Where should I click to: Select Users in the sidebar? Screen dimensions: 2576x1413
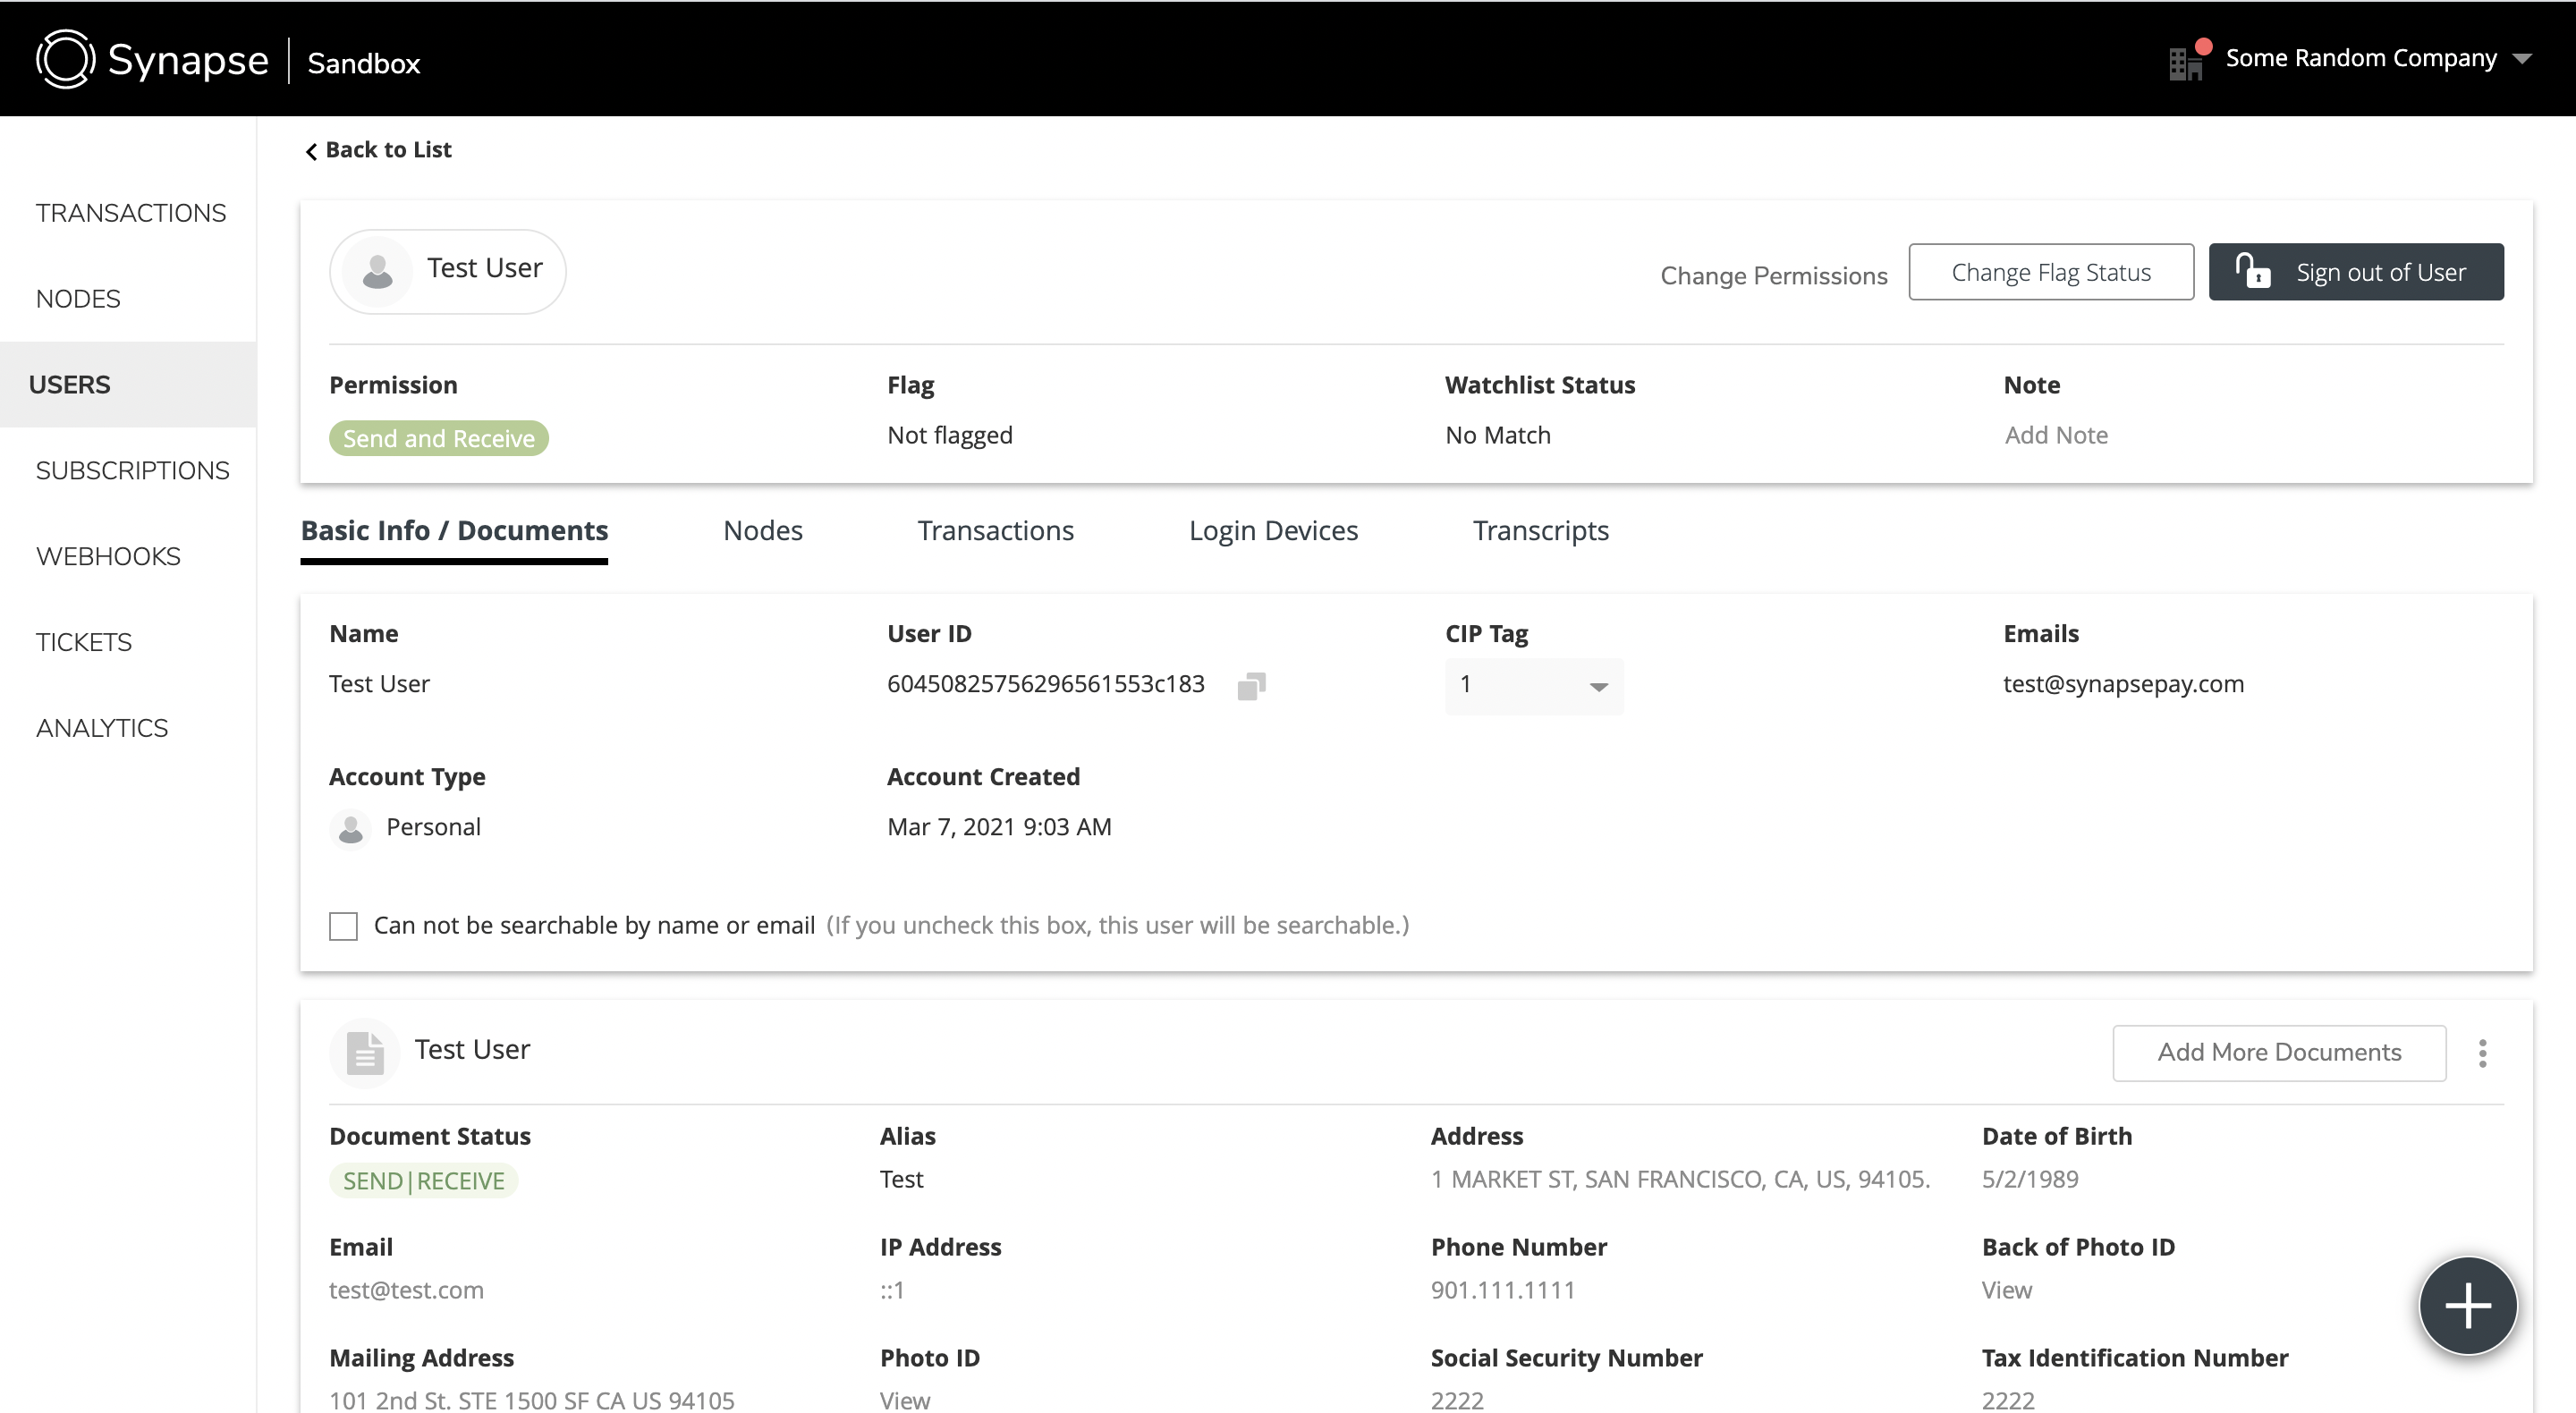click(x=128, y=385)
